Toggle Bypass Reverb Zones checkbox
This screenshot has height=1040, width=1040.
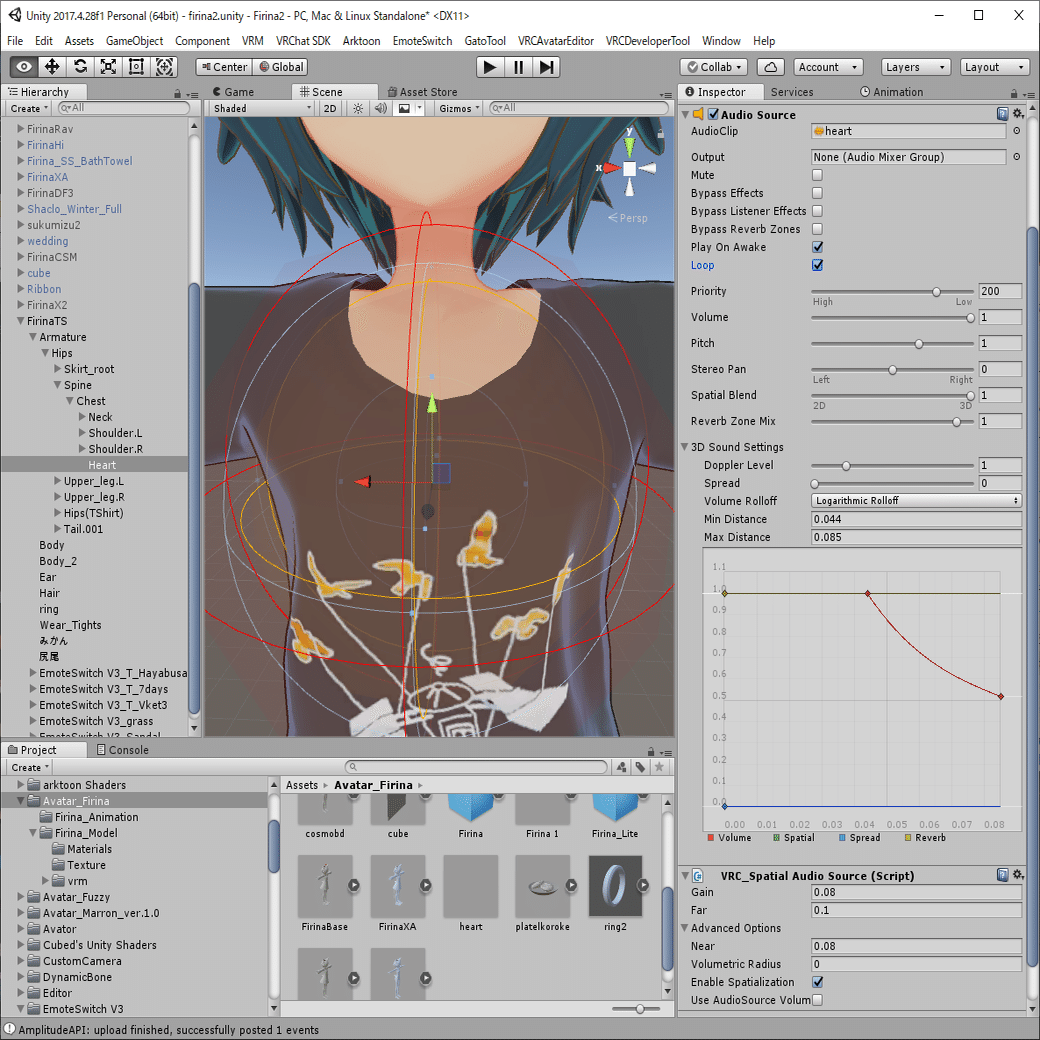tap(817, 229)
